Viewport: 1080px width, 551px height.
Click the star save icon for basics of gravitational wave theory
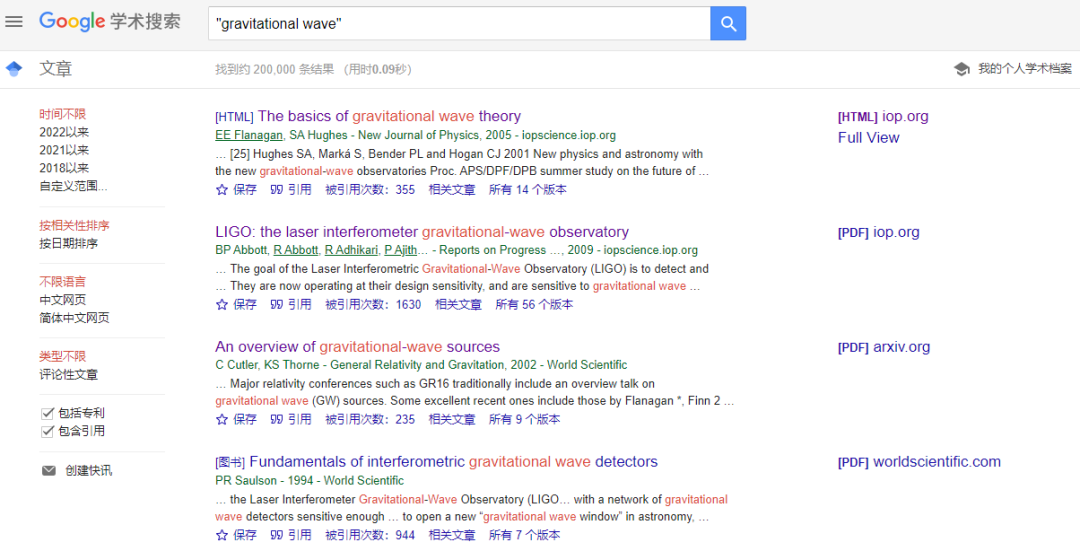221,189
